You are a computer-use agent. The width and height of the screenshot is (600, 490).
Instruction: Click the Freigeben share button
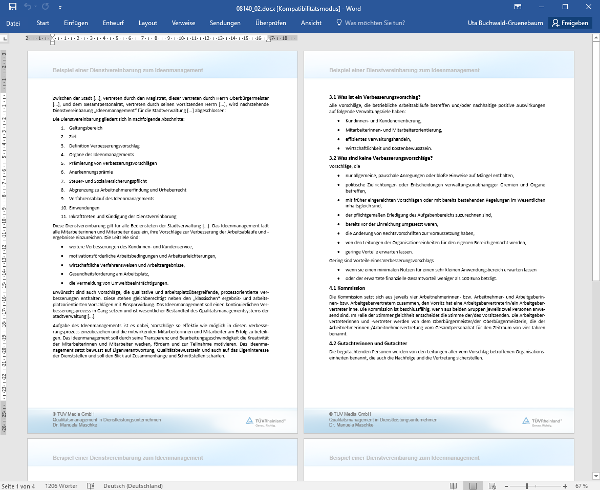569,21
